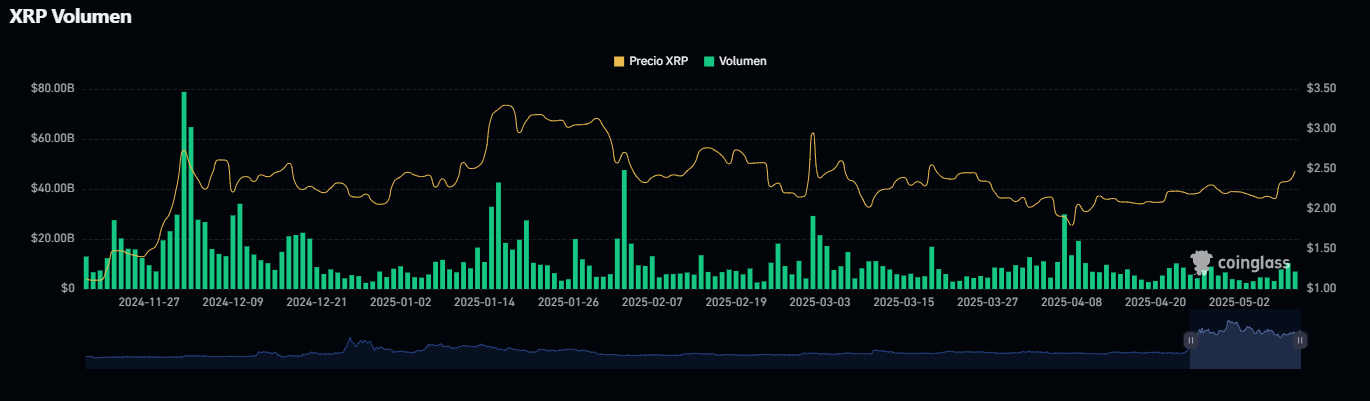Click the 2025-02-19 date label

(x=736, y=301)
